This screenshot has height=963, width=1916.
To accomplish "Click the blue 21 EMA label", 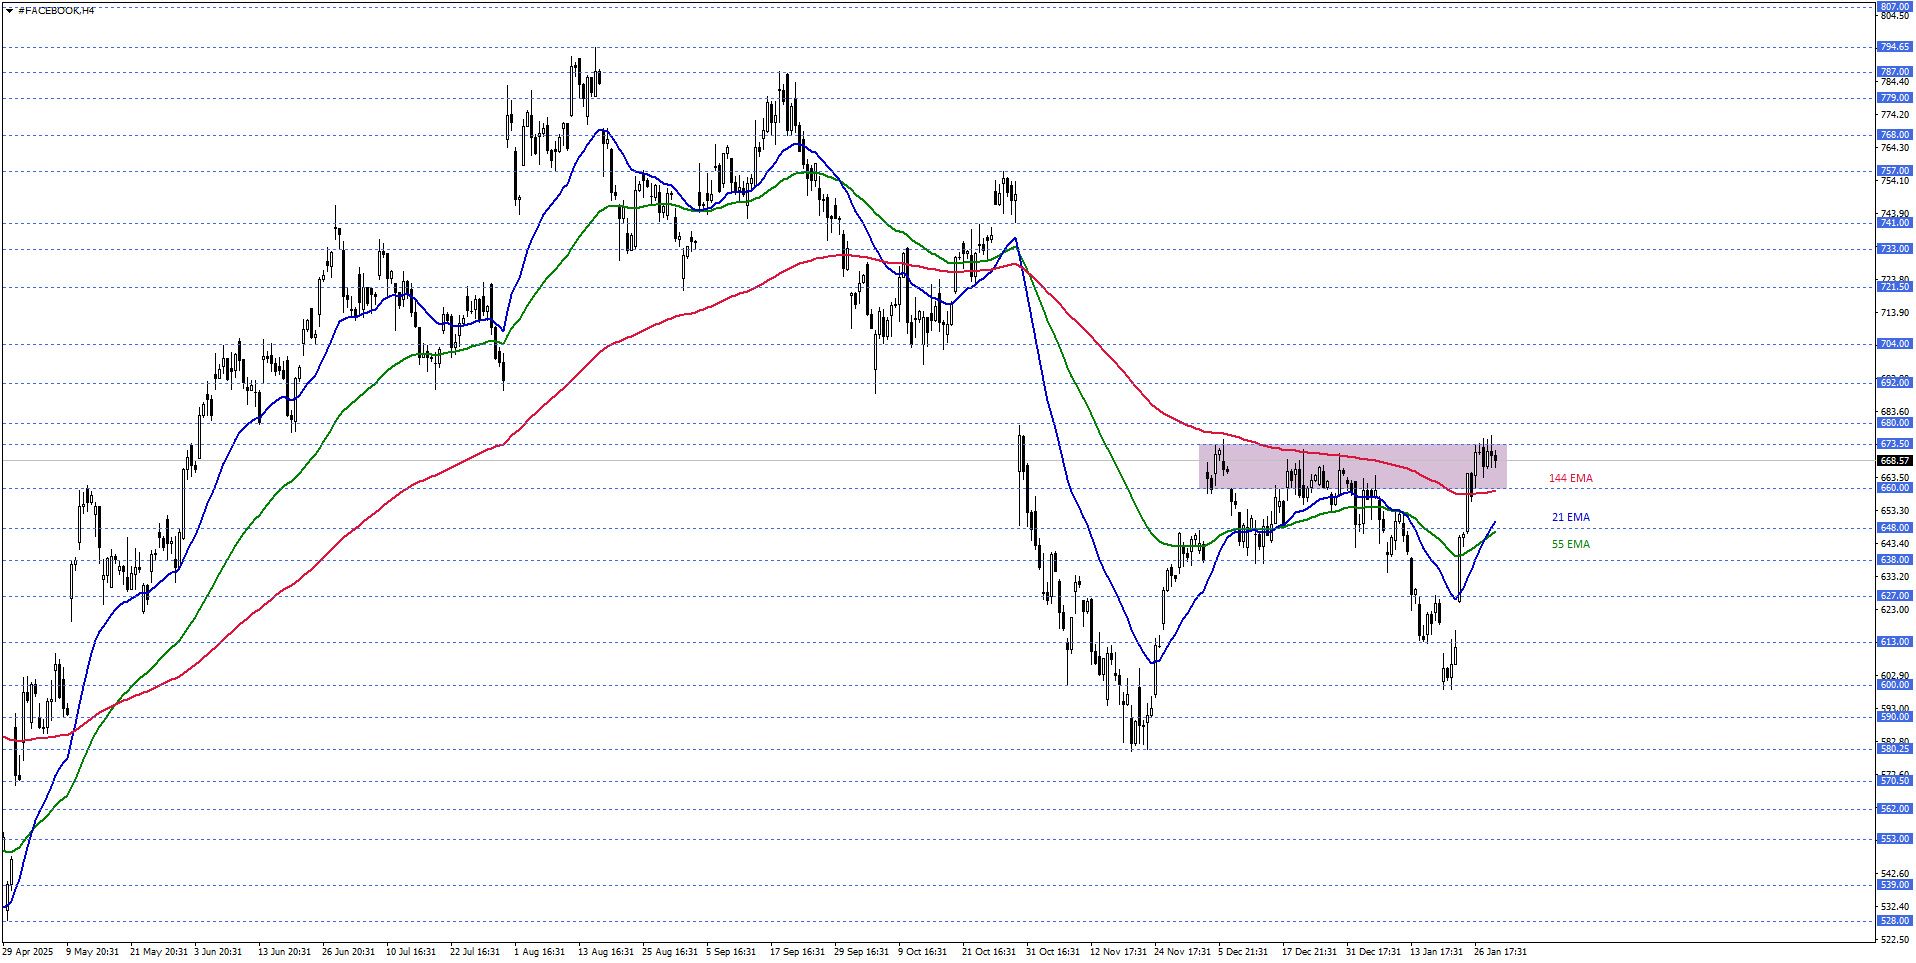I will tap(1570, 517).
